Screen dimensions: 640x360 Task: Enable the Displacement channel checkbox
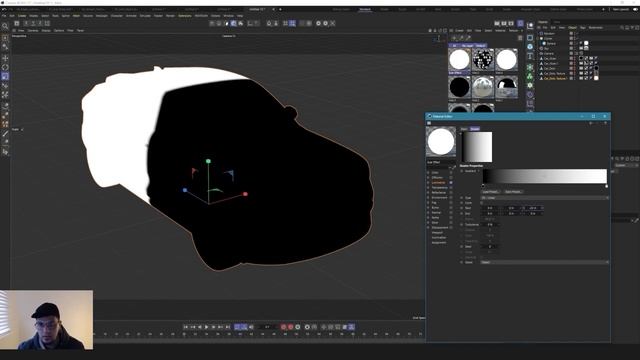451,227
